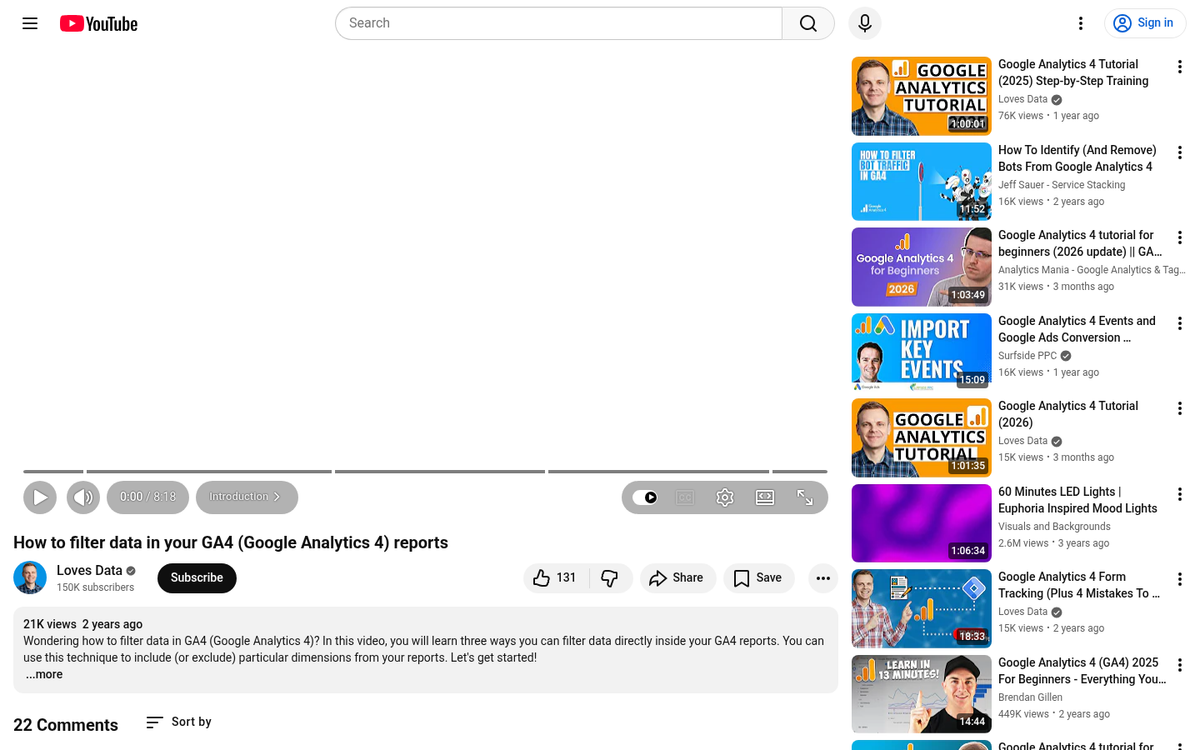This screenshot has width=1200, height=750.
Task: Open more actions menu beside Save
Action: (x=822, y=578)
